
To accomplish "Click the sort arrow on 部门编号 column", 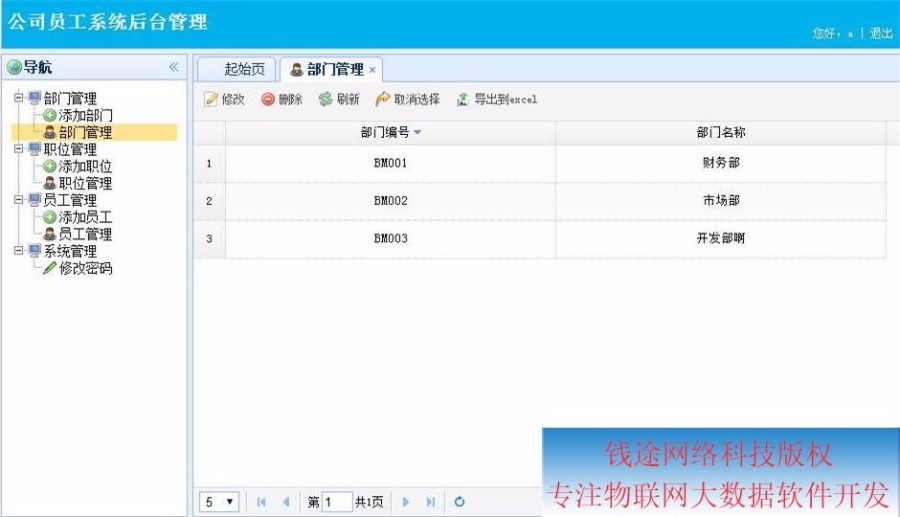I will tap(417, 133).
